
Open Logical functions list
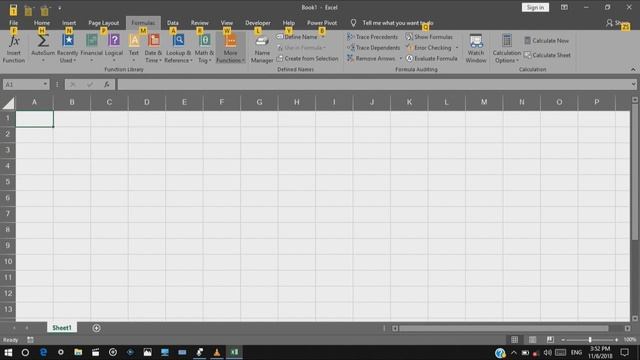click(x=114, y=48)
